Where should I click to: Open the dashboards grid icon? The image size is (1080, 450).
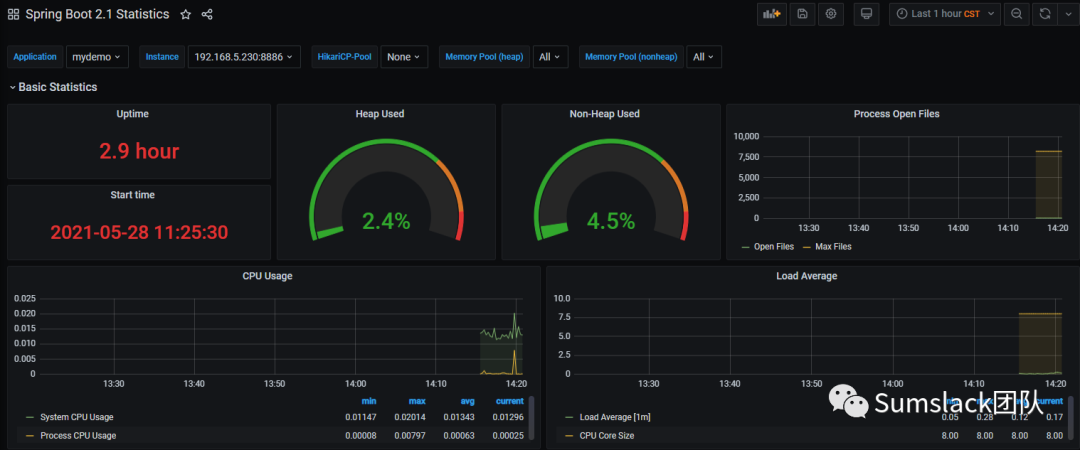coord(13,14)
